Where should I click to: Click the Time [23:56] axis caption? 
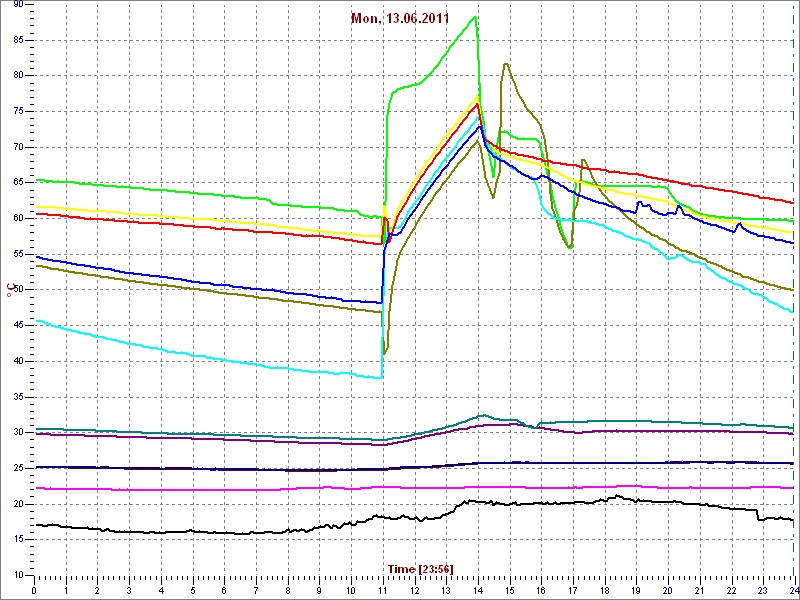[420, 568]
